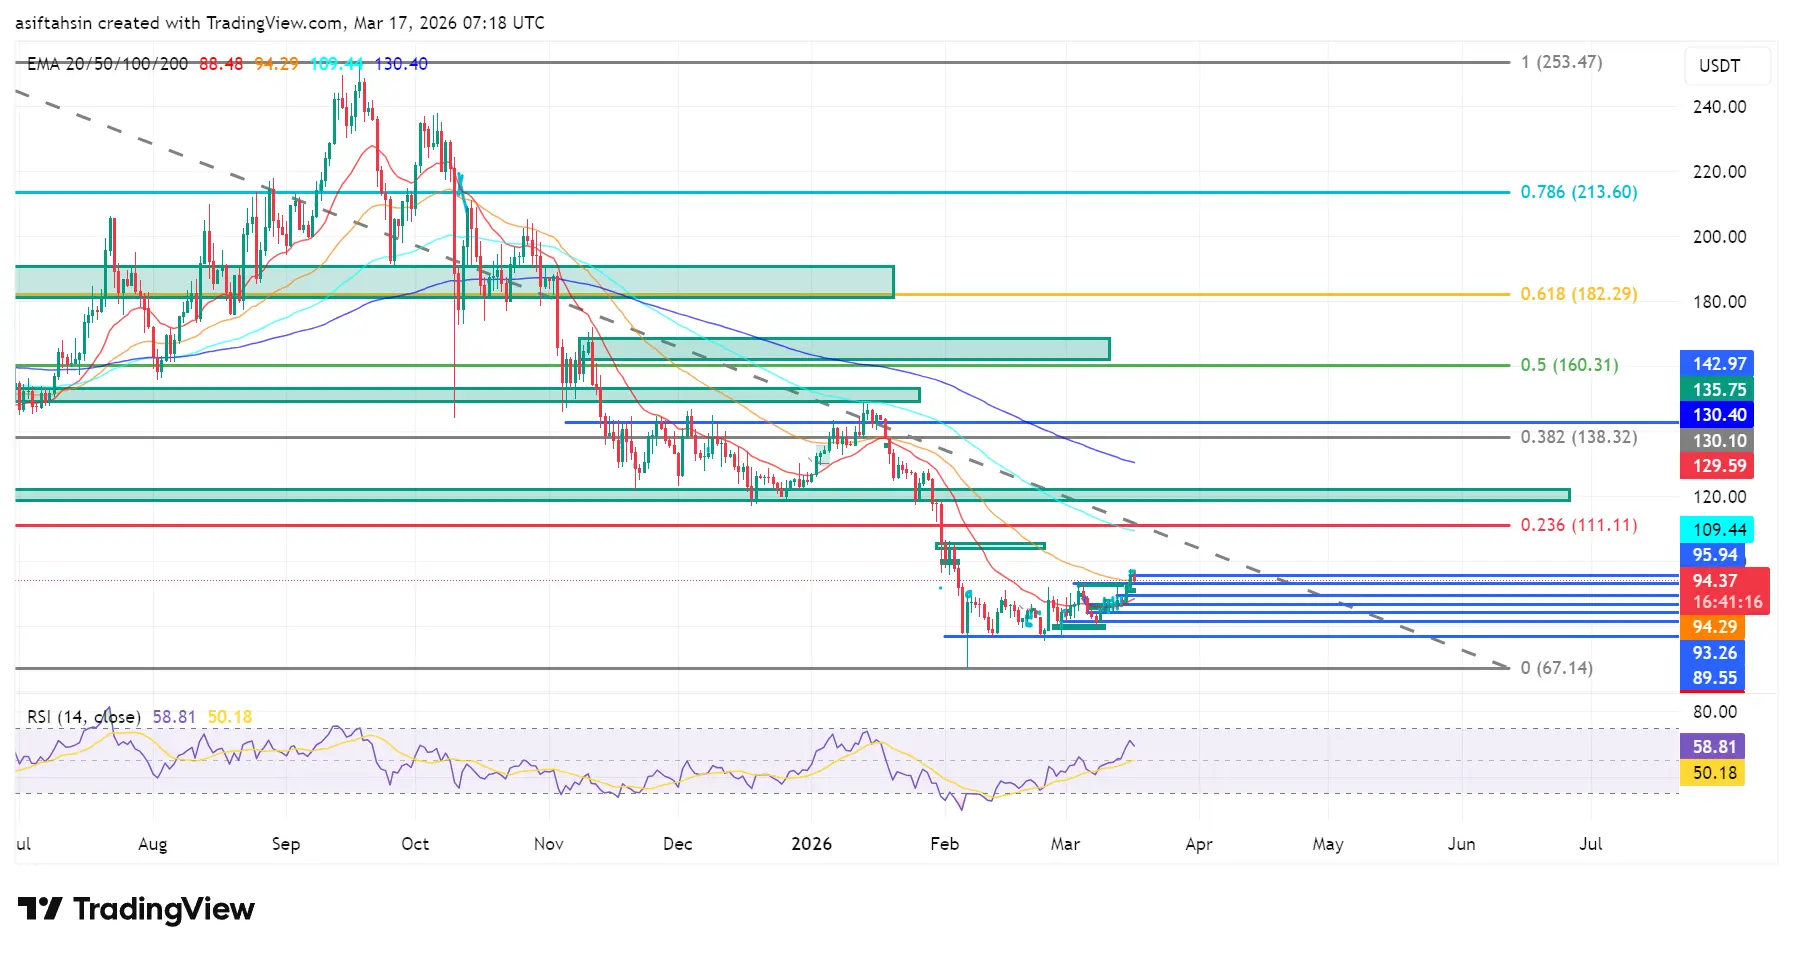This screenshot has height=954, width=1793.
Task: Click the 130.40 dark blue price-axis tag
Action: click(1717, 415)
